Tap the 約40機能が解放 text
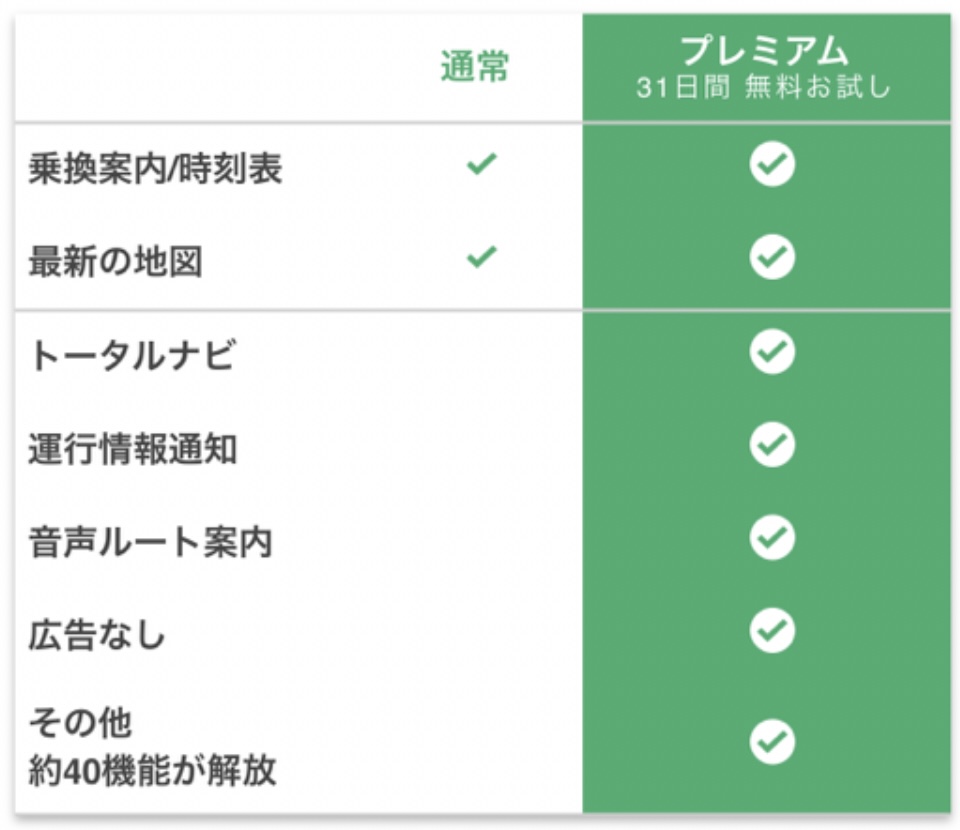 [152, 770]
